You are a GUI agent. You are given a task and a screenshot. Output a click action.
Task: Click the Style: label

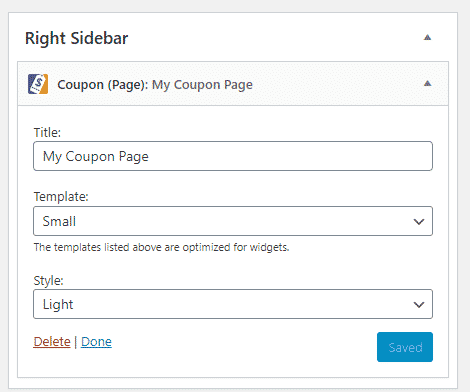tap(48, 281)
